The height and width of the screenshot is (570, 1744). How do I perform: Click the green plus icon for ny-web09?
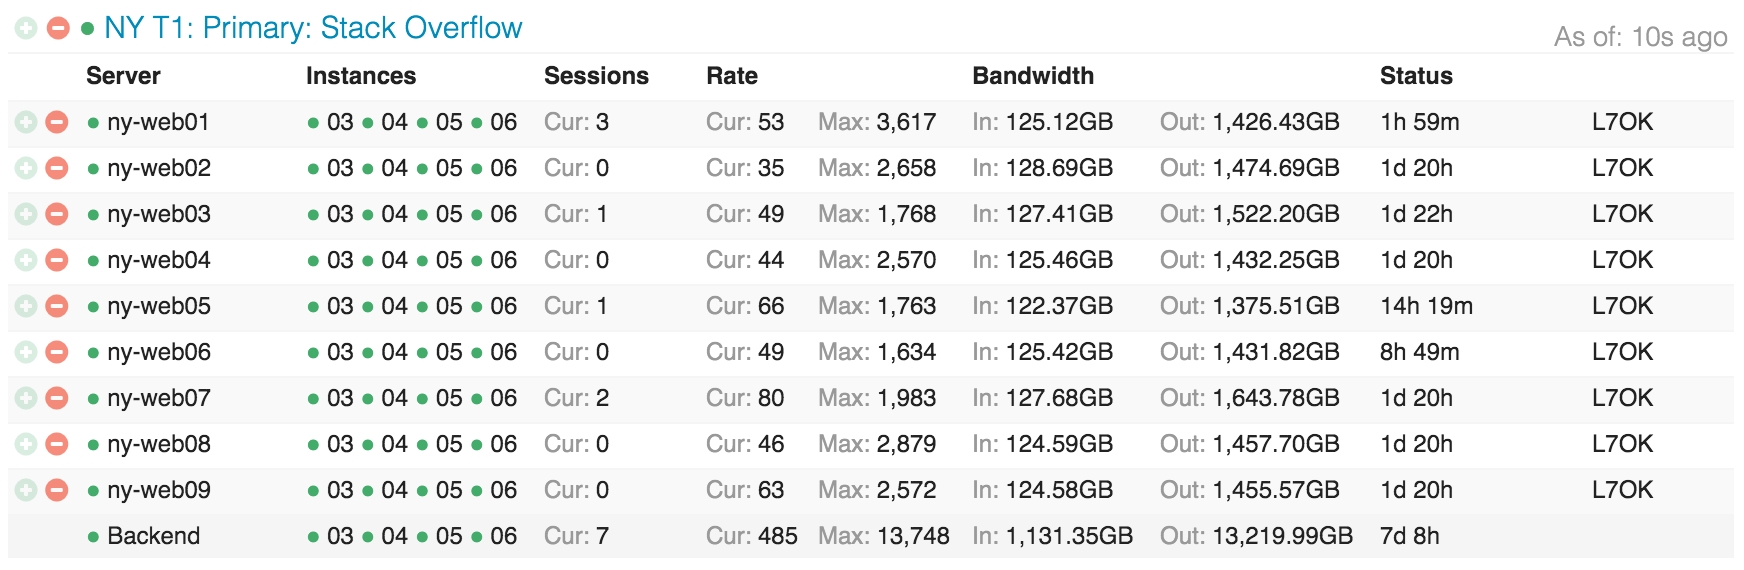pos(26,490)
